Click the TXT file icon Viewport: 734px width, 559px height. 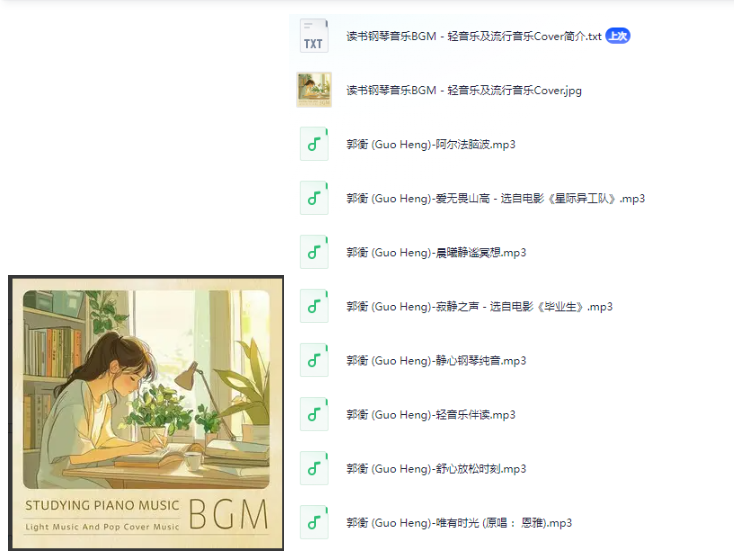(314, 36)
